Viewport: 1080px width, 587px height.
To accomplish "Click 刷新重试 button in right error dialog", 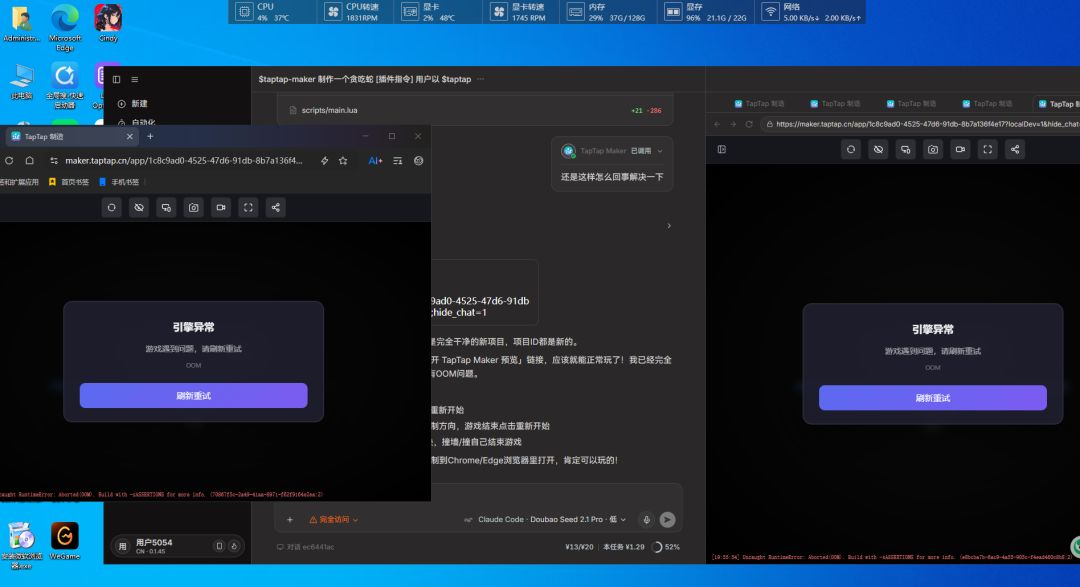I will point(933,398).
